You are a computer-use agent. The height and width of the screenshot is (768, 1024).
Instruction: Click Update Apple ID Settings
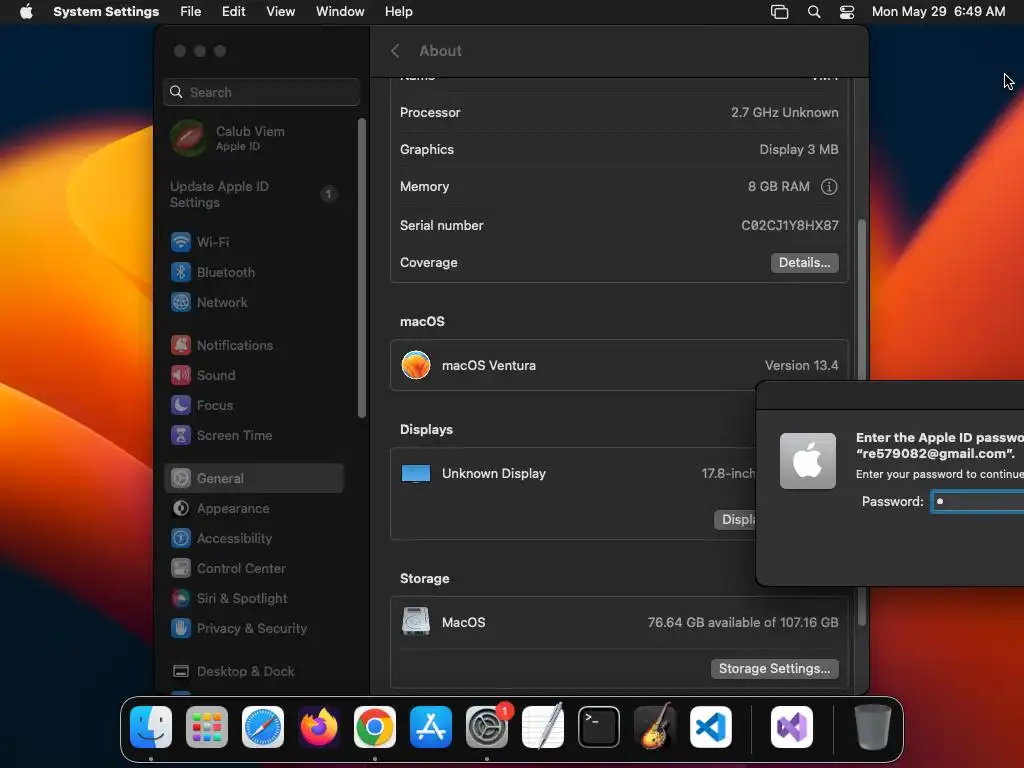click(253, 195)
